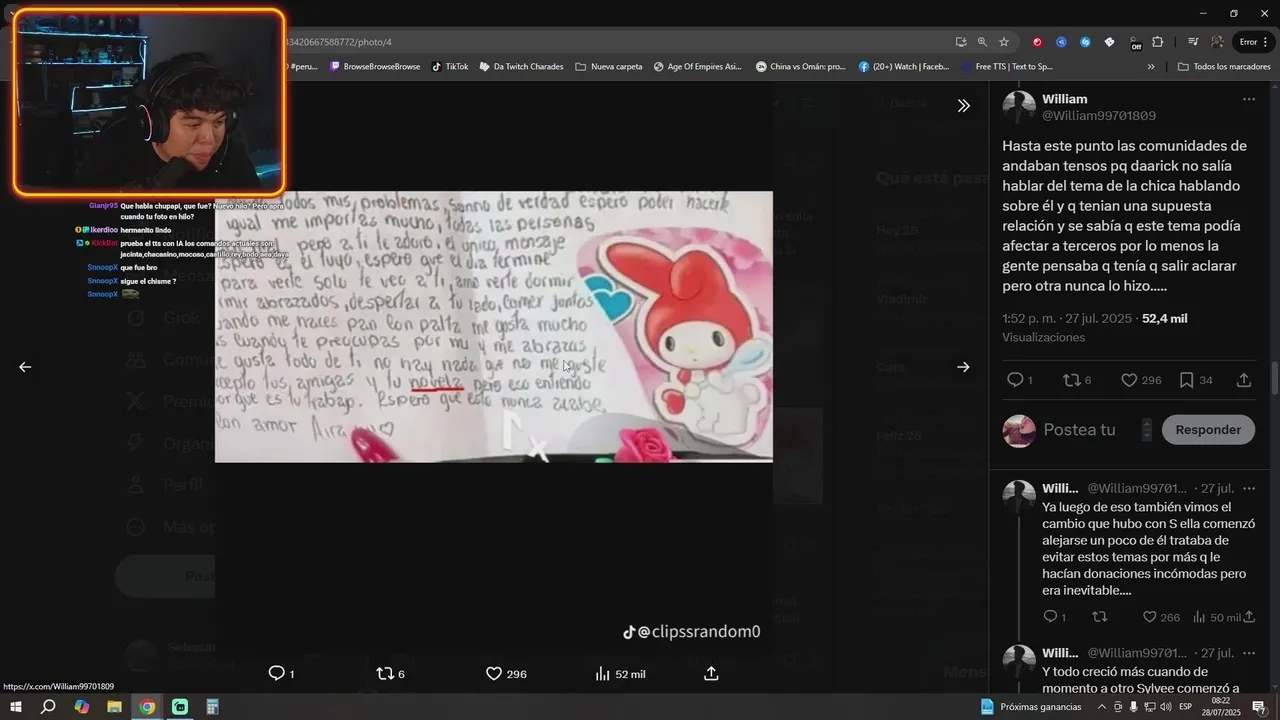Open more options on 'Y todo creció' reply

[x=1248, y=653]
